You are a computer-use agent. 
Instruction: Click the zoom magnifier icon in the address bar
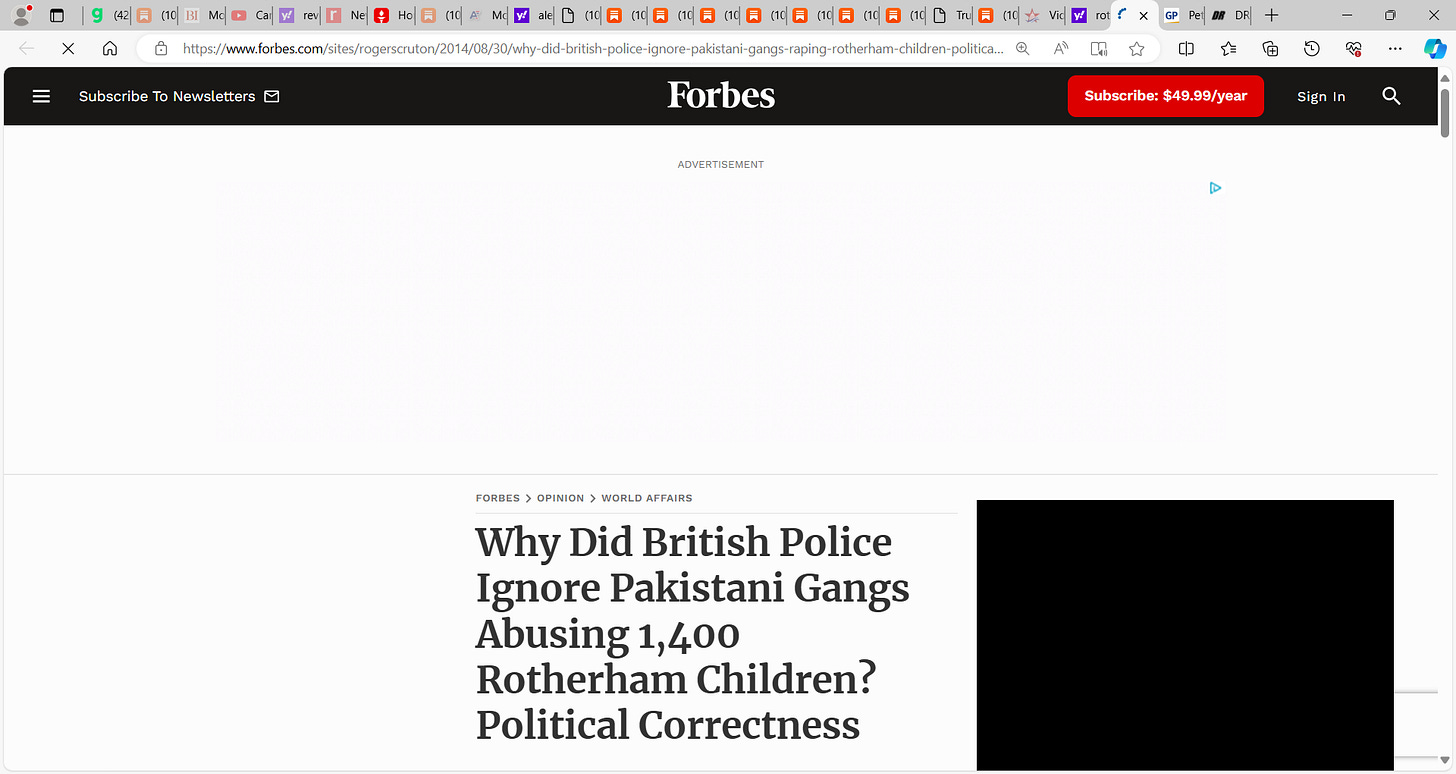[1022, 48]
